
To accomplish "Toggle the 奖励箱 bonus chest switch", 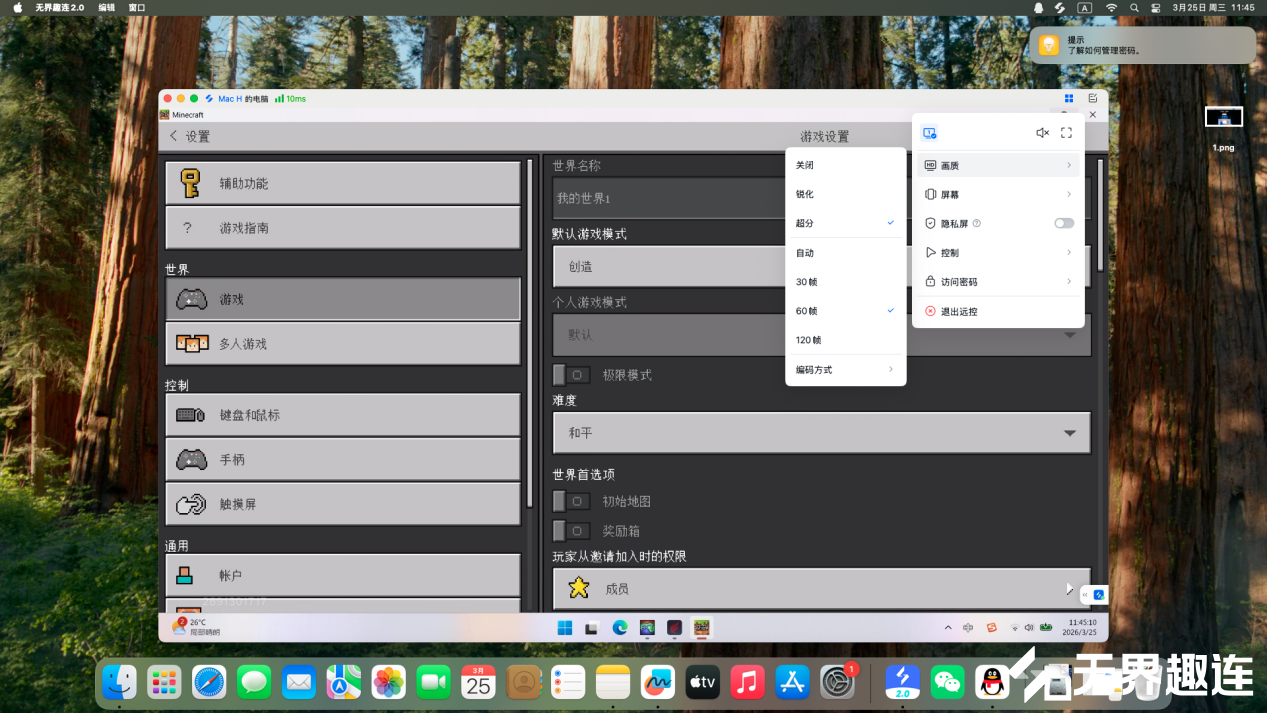I will 572,531.
